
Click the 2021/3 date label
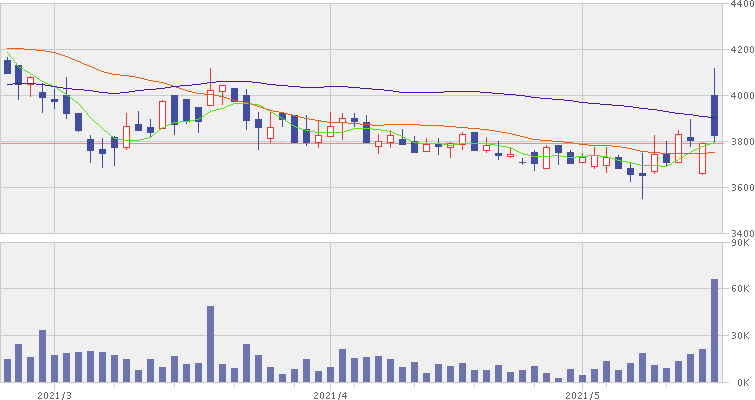(54, 394)
